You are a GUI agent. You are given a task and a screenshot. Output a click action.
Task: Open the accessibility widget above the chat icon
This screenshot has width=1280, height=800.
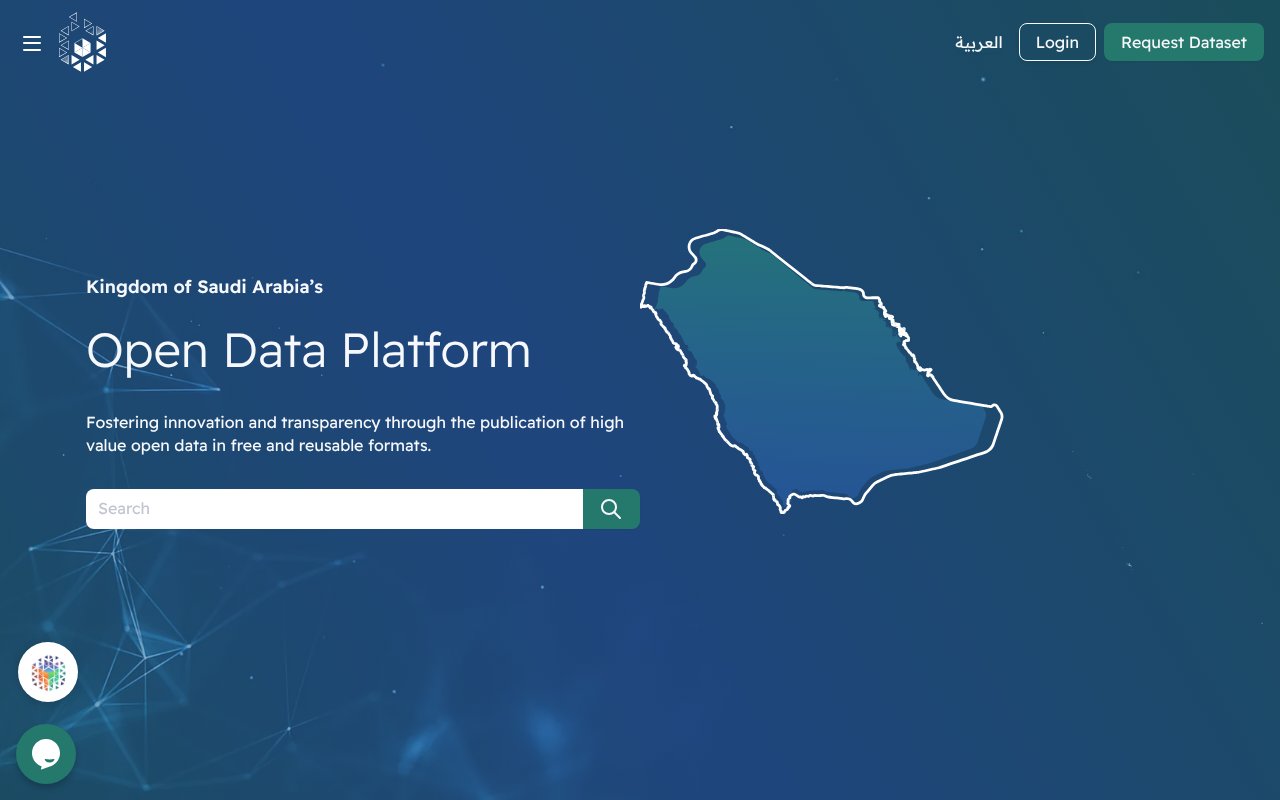(x=47, y=672)
